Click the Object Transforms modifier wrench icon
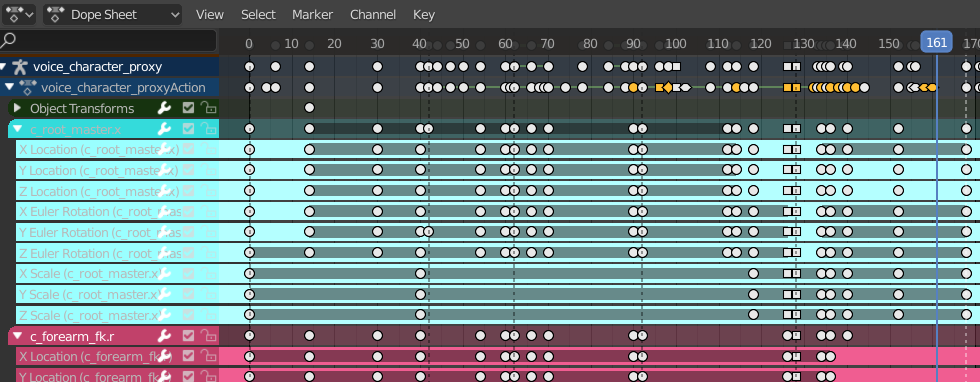 point(164,108)
